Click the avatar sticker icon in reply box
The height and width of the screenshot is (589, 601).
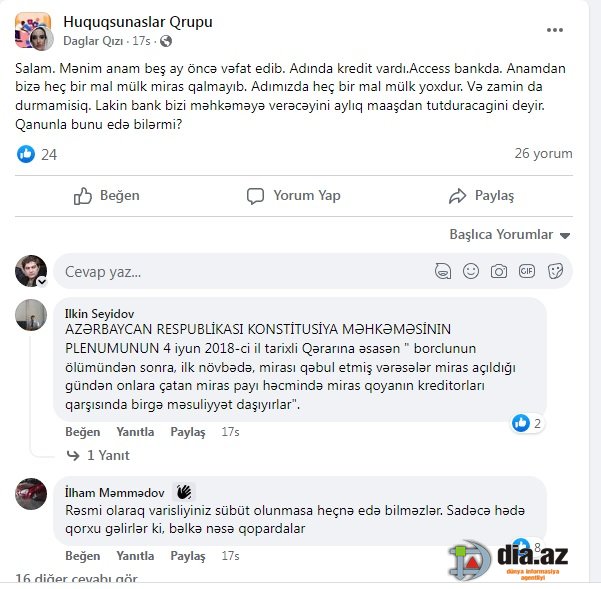pos(443,271)
